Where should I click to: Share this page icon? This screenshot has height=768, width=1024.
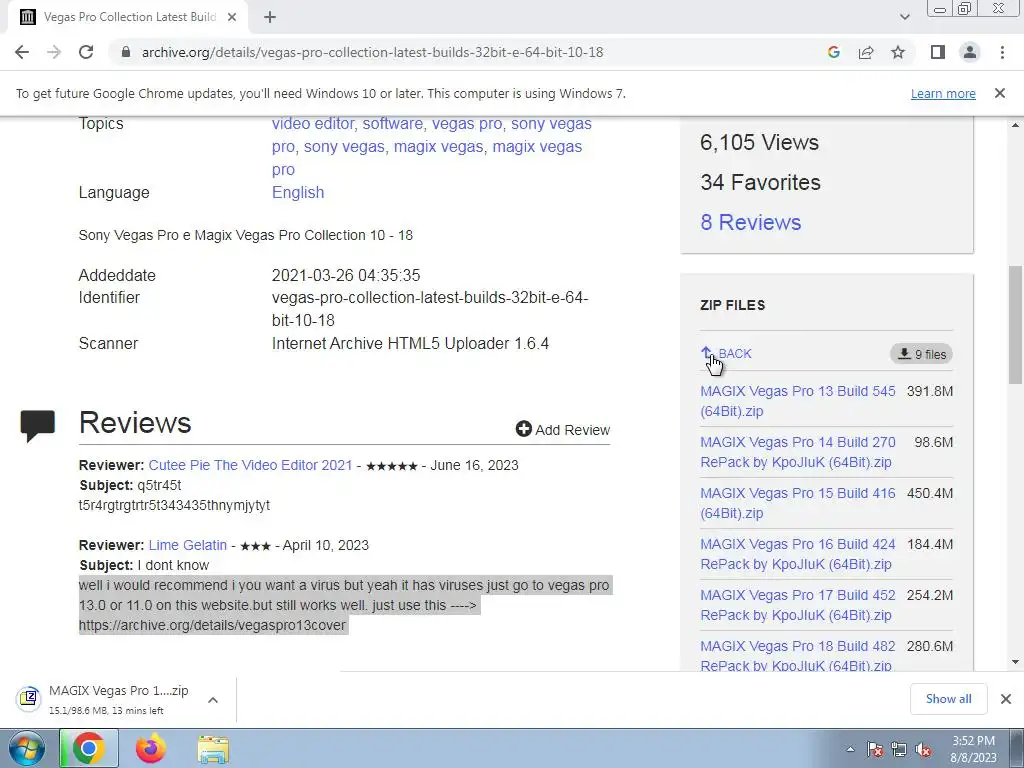866,52
